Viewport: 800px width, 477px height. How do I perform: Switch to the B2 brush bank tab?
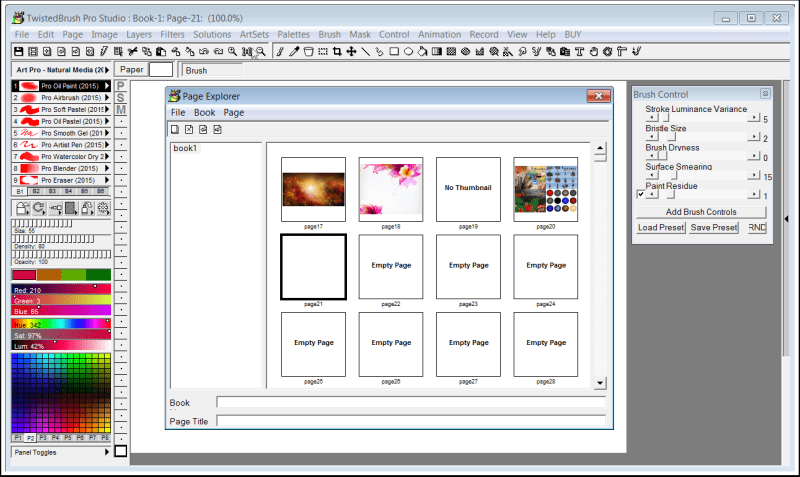coord(36,191)
